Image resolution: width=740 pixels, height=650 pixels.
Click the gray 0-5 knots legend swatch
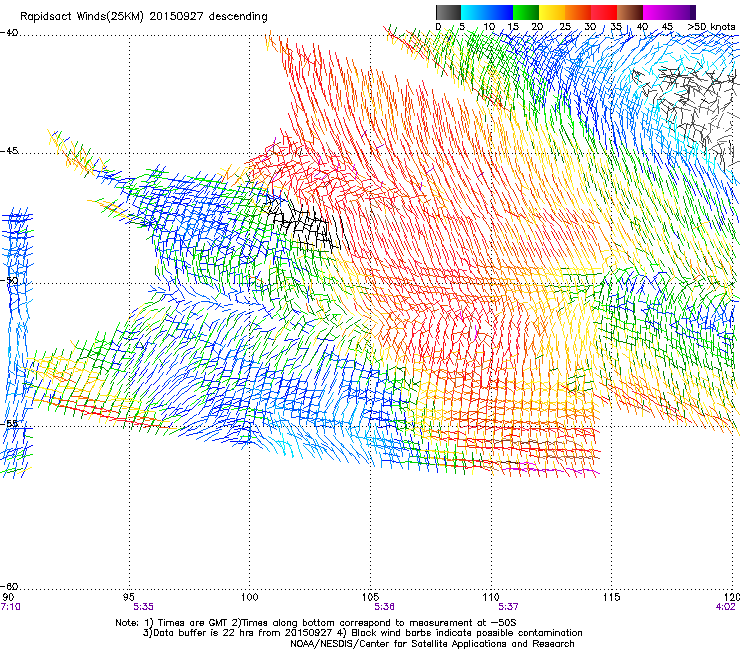pyautogui.click(x=448, y=12)
